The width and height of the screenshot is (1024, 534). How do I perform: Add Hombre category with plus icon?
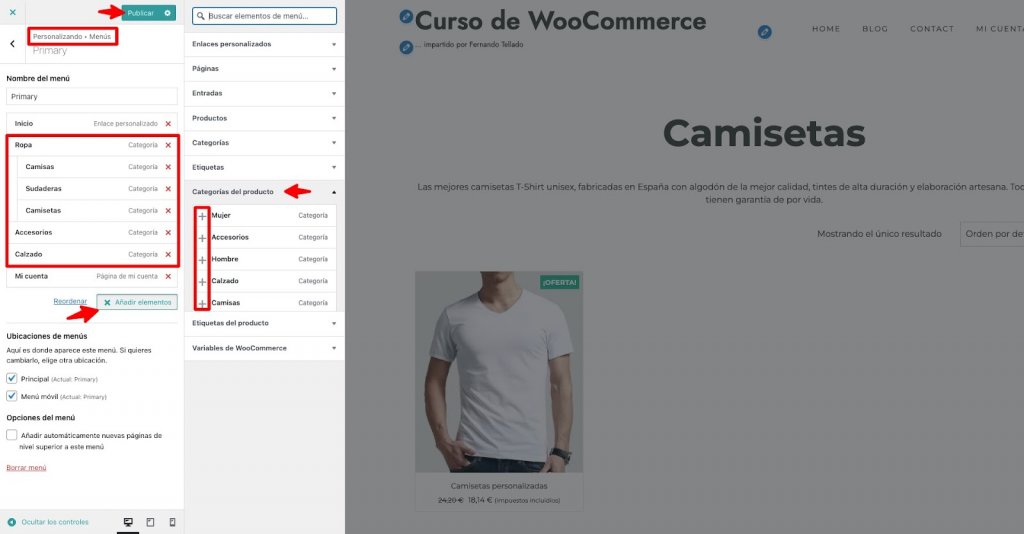point(202,260)
